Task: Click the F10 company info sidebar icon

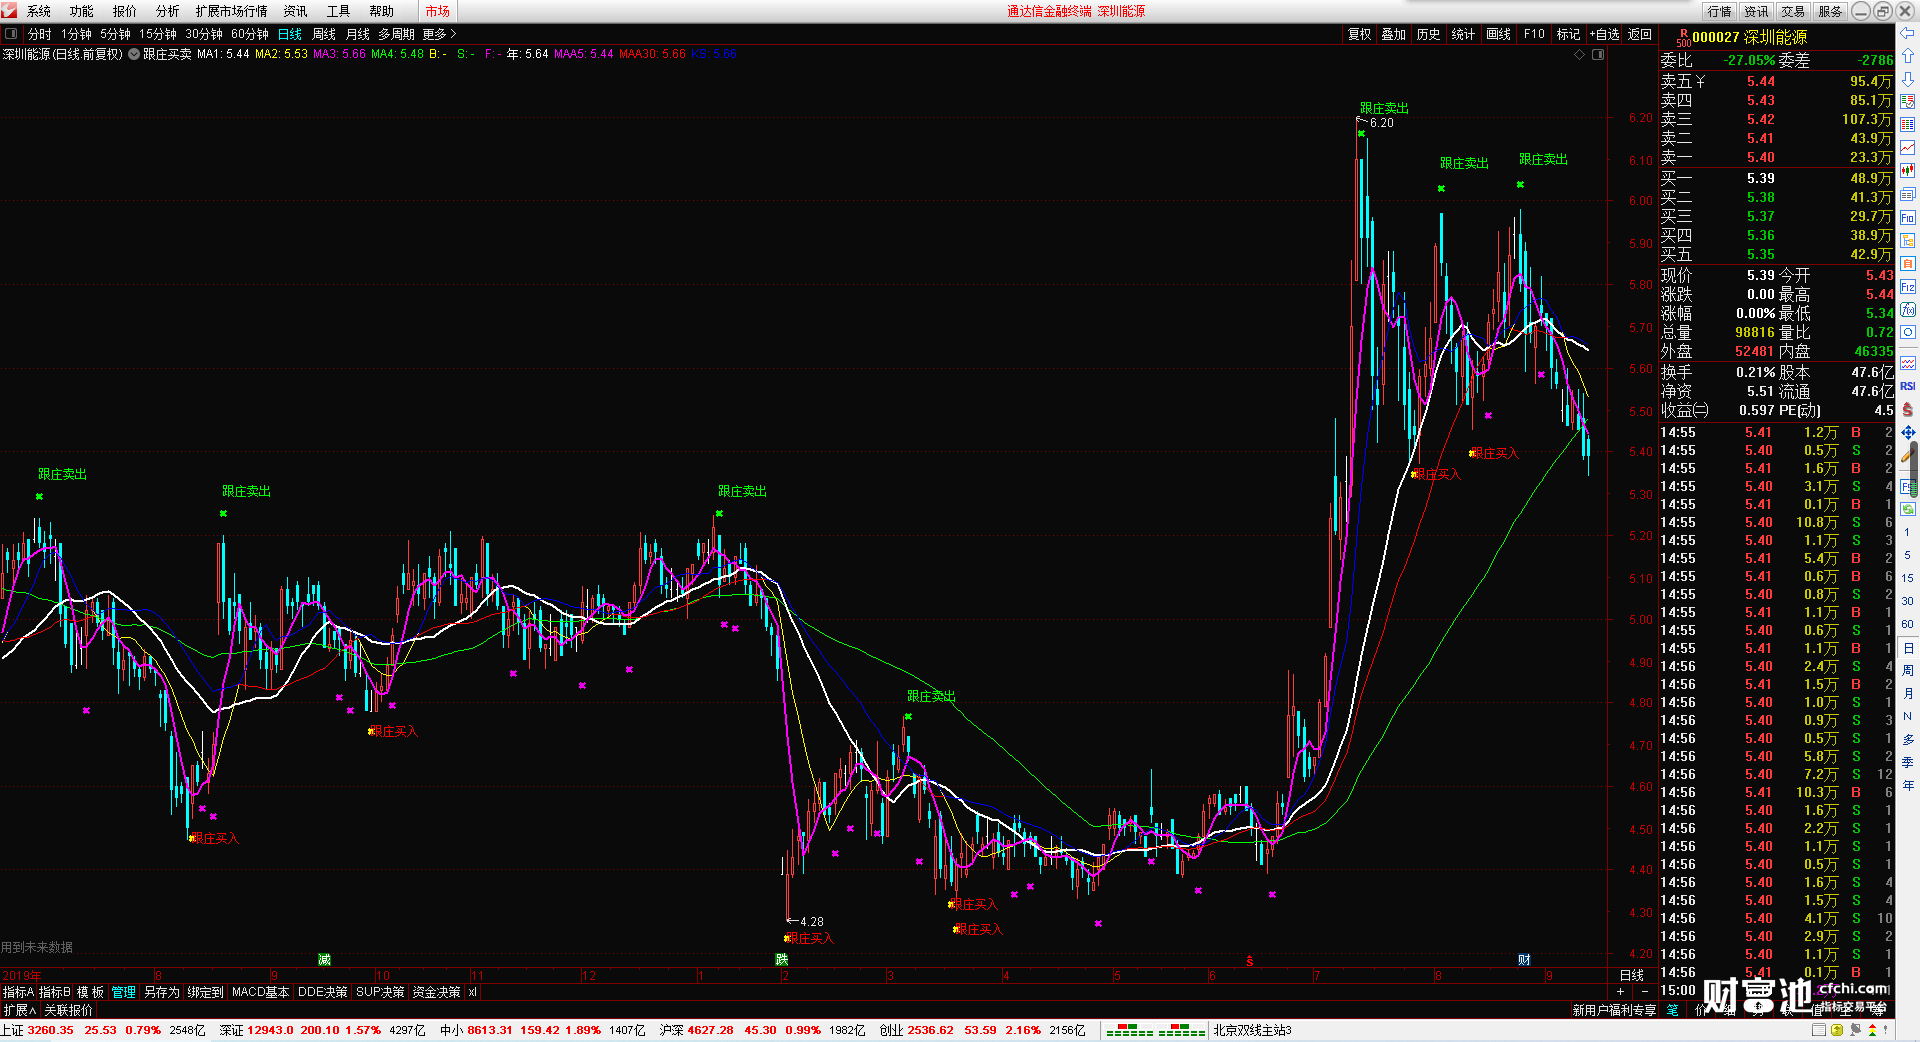Action: click(1908, 217)
